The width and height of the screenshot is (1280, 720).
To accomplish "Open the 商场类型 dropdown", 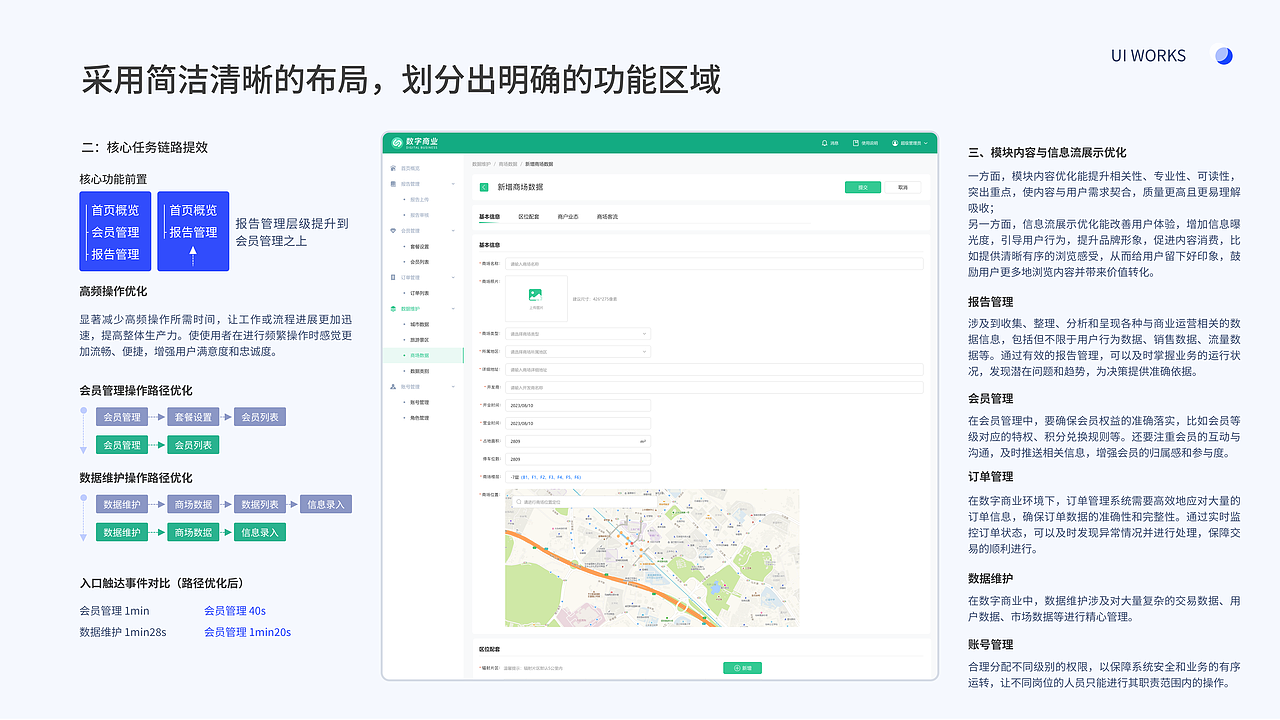I will point(578,333).
